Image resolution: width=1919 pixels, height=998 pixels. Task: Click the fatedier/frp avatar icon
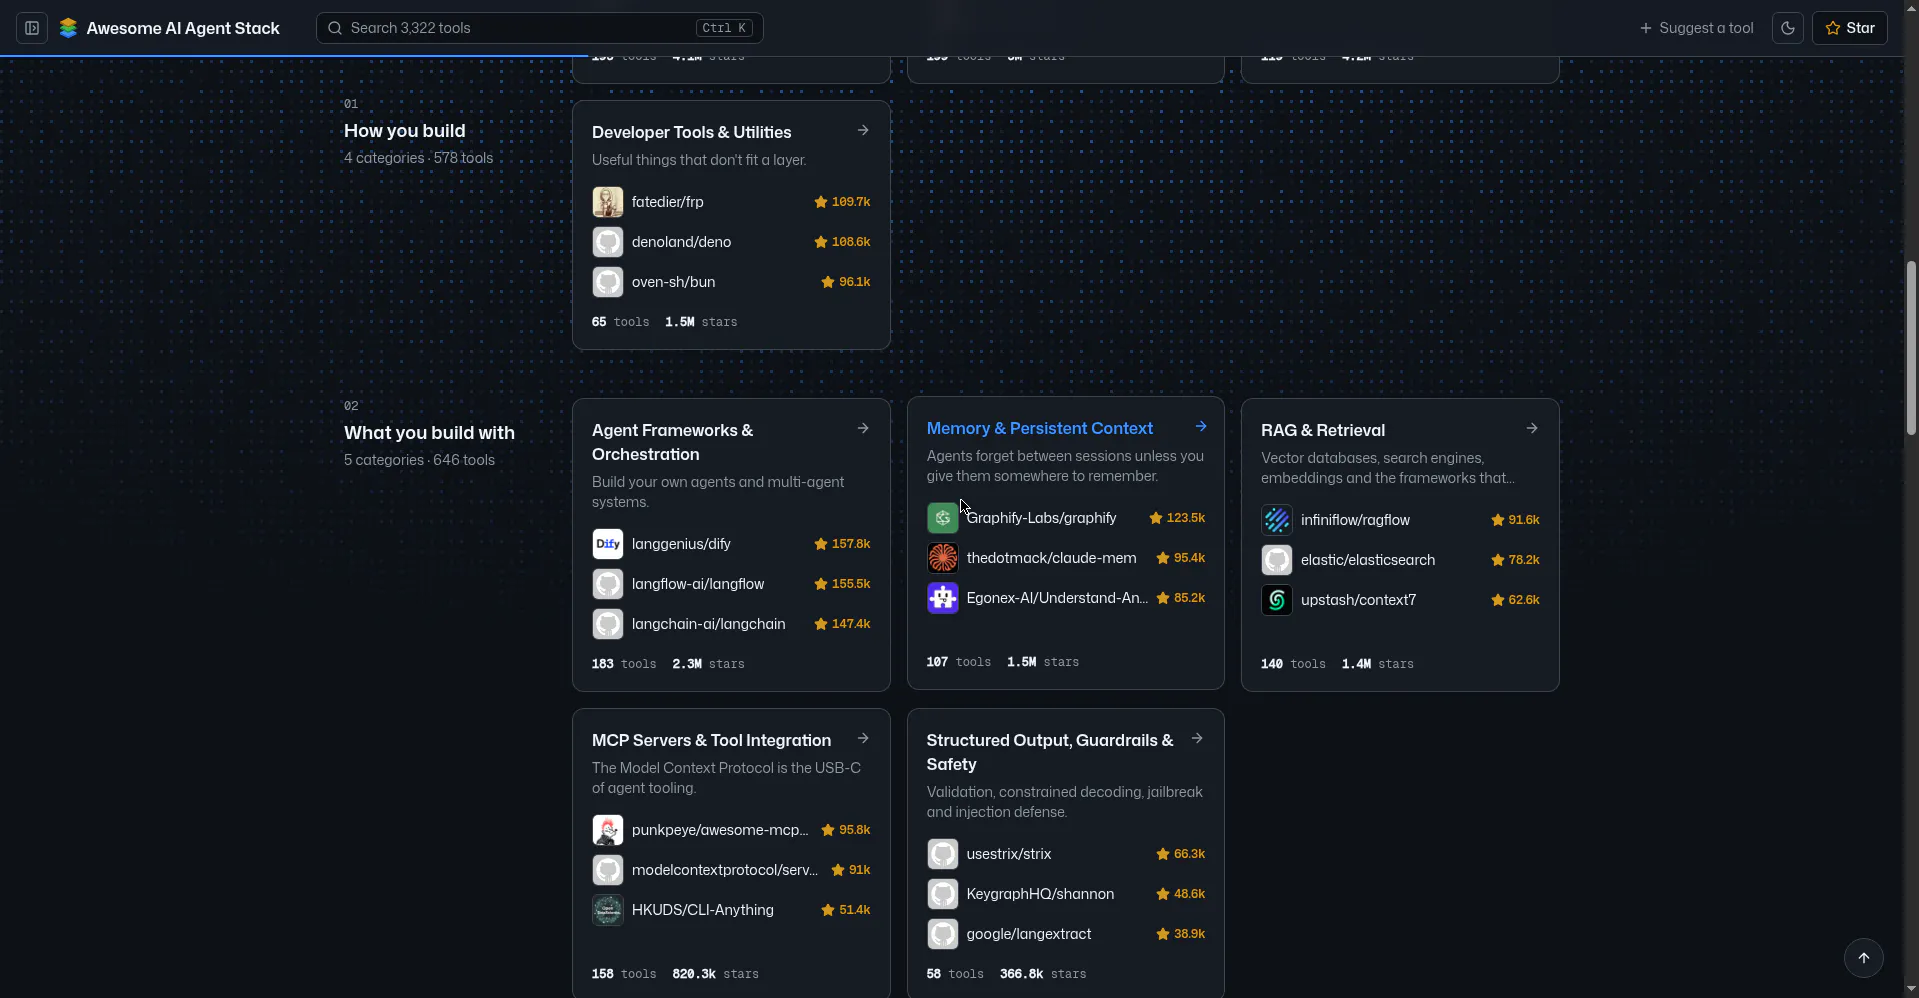tap(608, 202)
